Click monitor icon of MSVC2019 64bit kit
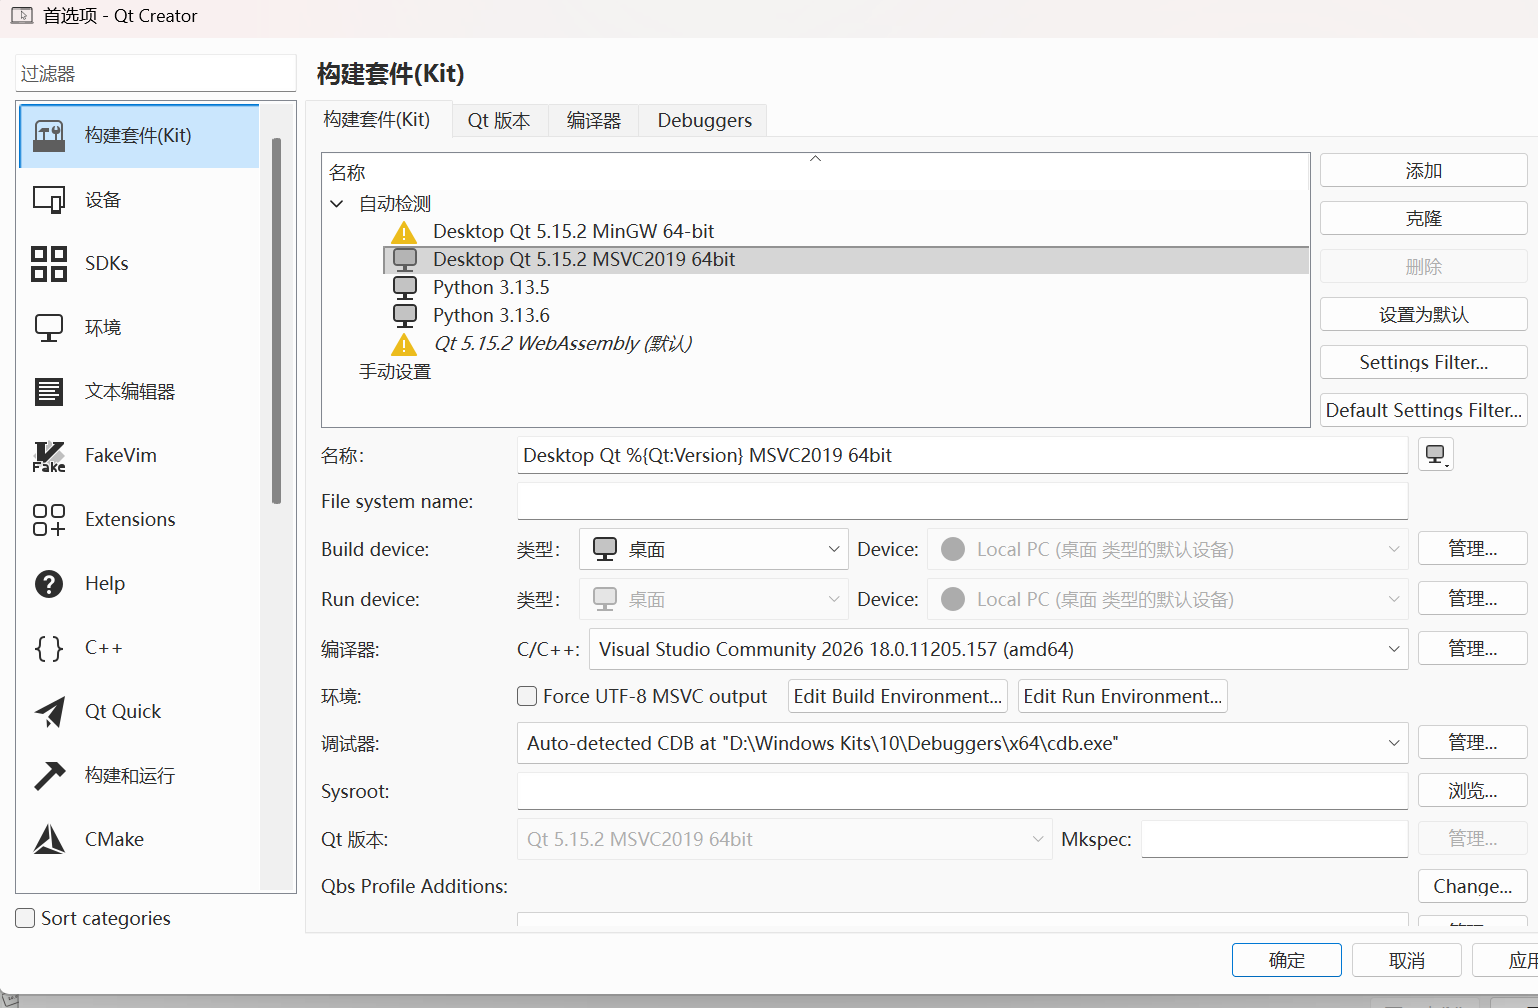Viewport: 1538px width, 1008px height. coord(405,260)
